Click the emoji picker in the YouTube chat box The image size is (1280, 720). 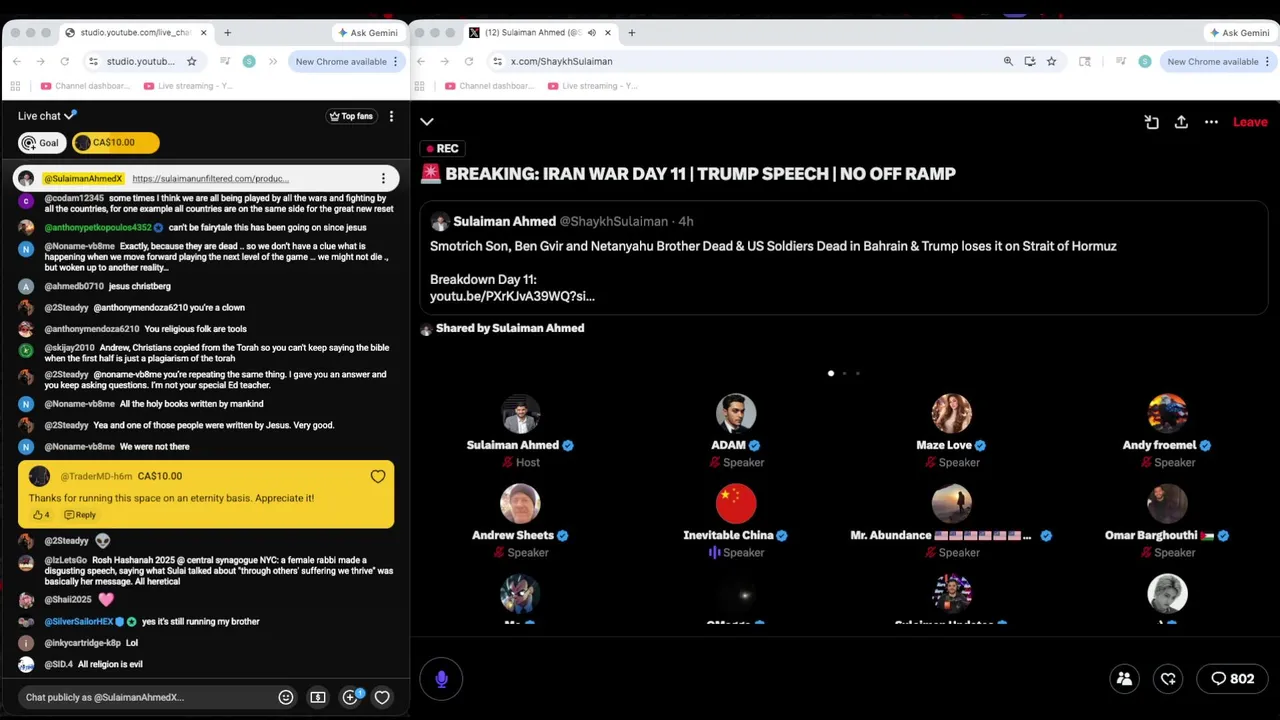pyautogui.click(x=286, y=697)
